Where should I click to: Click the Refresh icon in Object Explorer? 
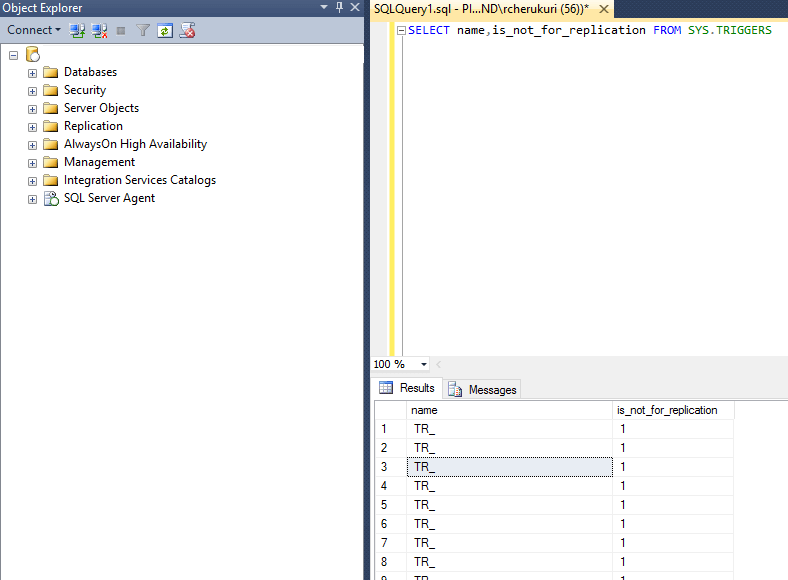(x=165, y=31)
